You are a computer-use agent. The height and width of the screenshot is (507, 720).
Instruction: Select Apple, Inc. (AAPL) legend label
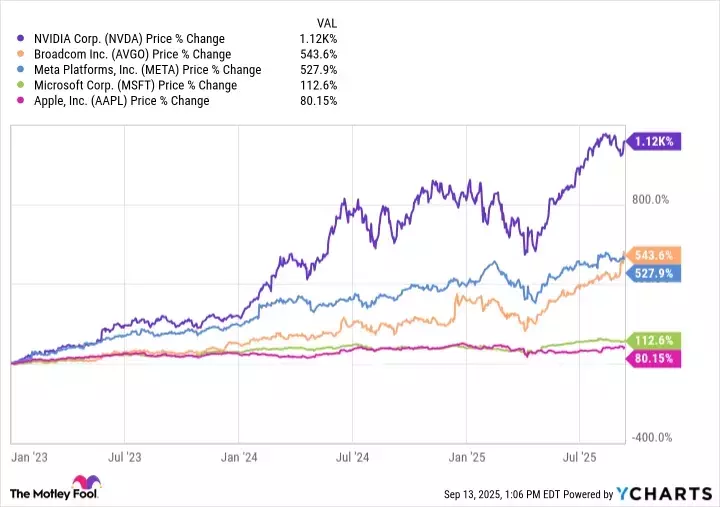(121, 101)
